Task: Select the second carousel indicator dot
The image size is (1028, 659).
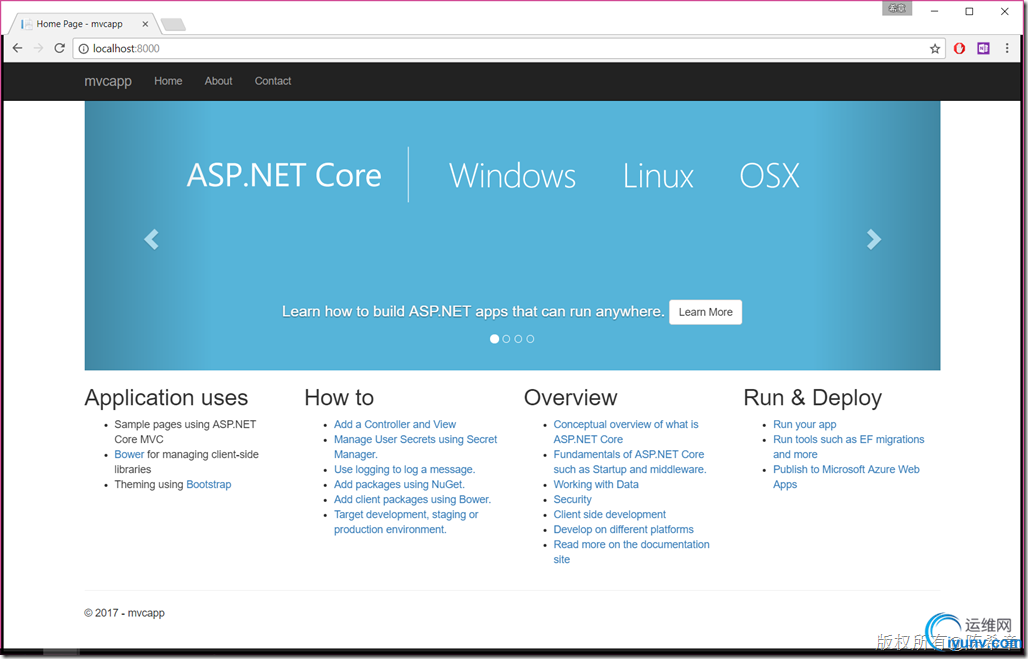Action: tap(506, 339)
